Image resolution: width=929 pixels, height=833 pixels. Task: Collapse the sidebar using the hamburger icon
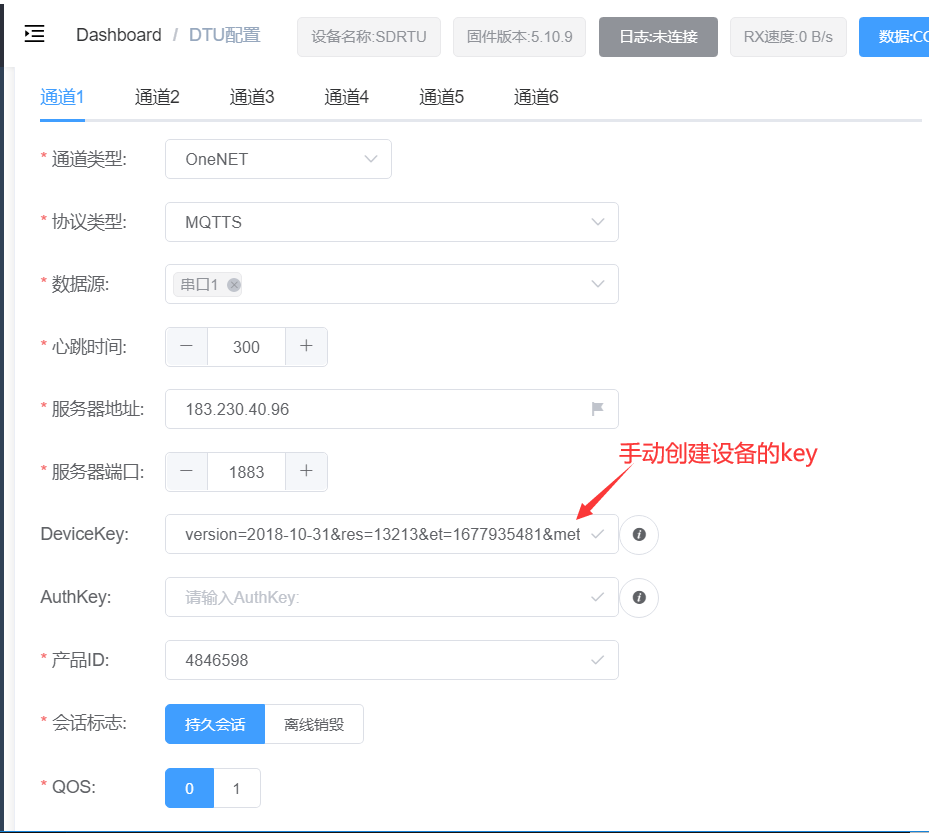pyautogui.click(x=34, y=33)
